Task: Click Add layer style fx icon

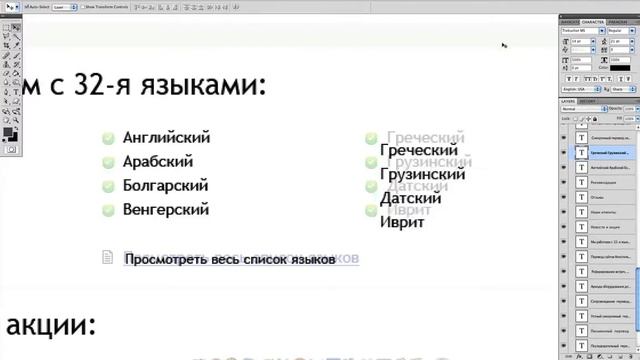Action: [580, 357]
